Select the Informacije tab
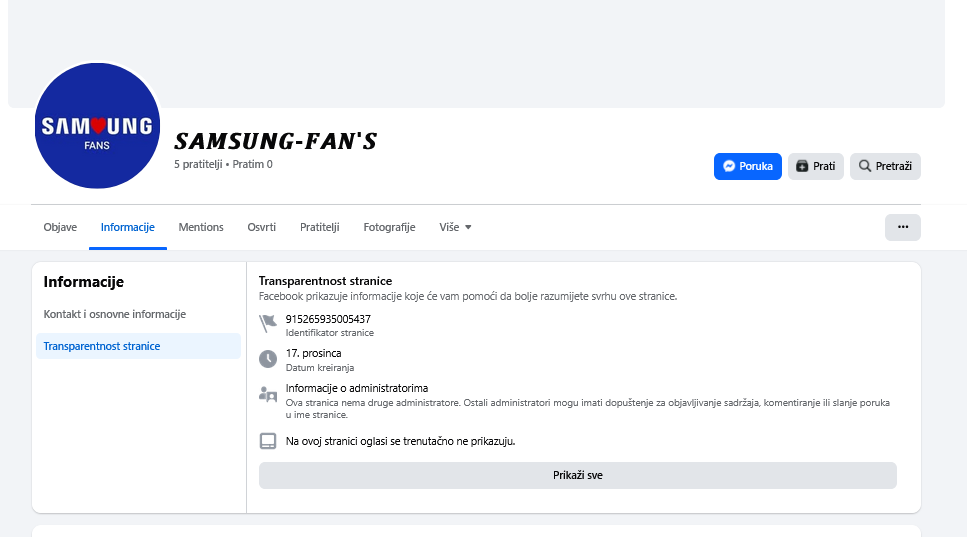 tap(127, 227)
